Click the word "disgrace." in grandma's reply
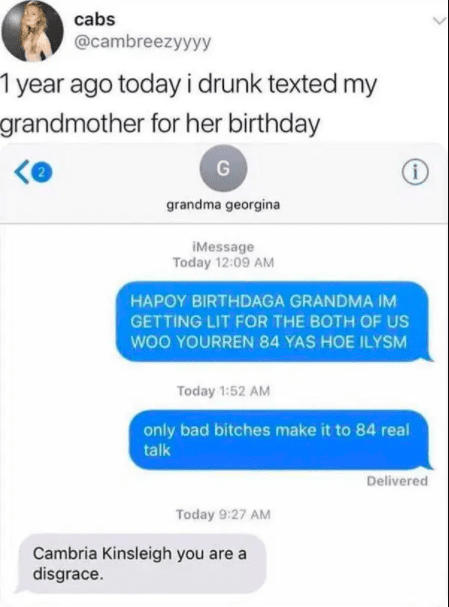This screenshot has height=607, width=449. click(68, 574)
